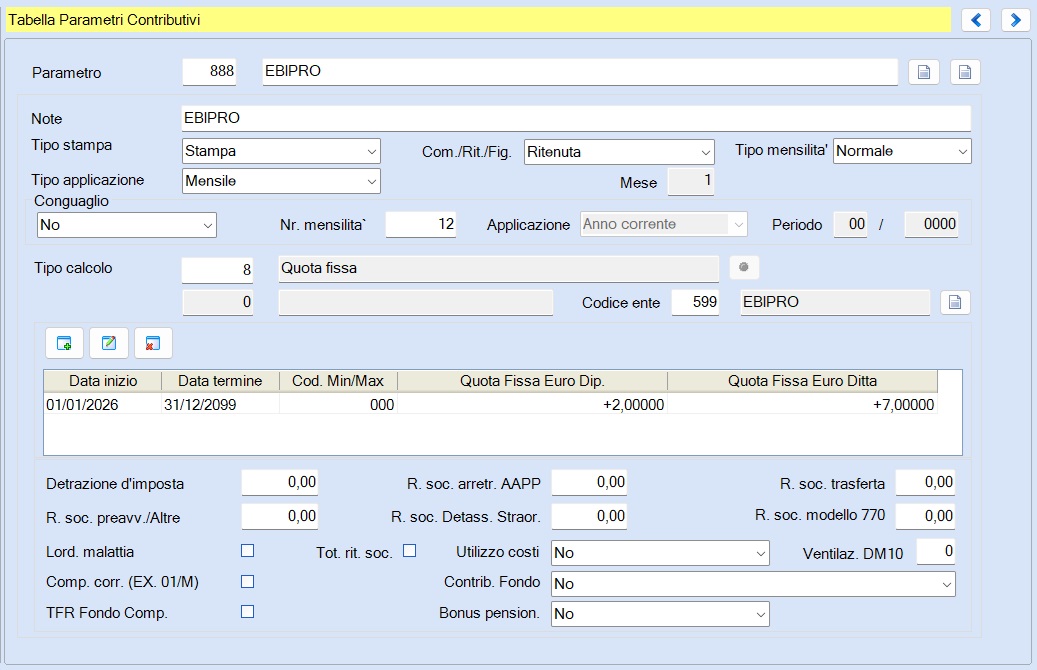Image resolution: width=1037 pixels, height=670 pixels.
Task: Click R. soc. Detass. Straor. field
Action: 589,517
